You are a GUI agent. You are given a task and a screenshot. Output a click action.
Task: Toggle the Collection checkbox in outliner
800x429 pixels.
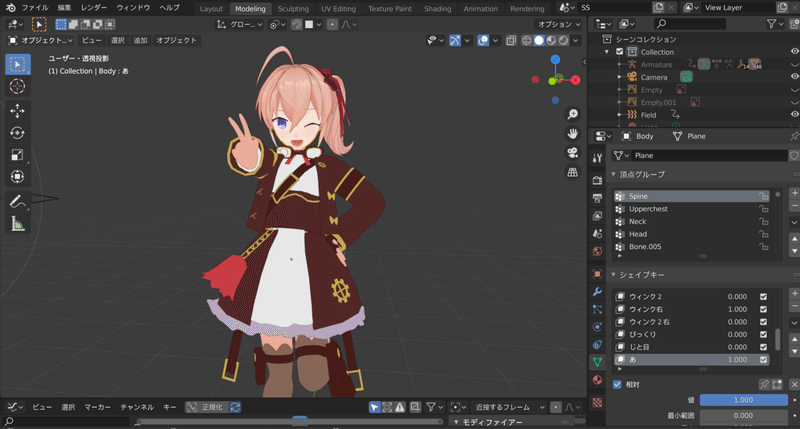(619, 52)
